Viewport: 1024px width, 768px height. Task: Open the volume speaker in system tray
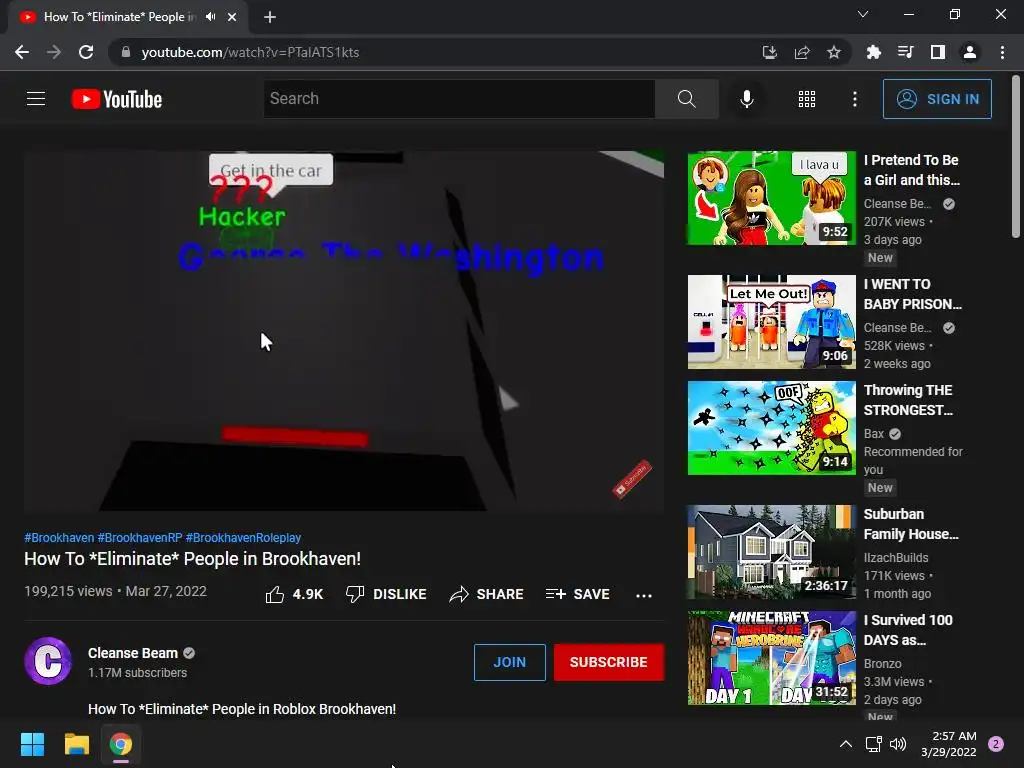(898, 744)
